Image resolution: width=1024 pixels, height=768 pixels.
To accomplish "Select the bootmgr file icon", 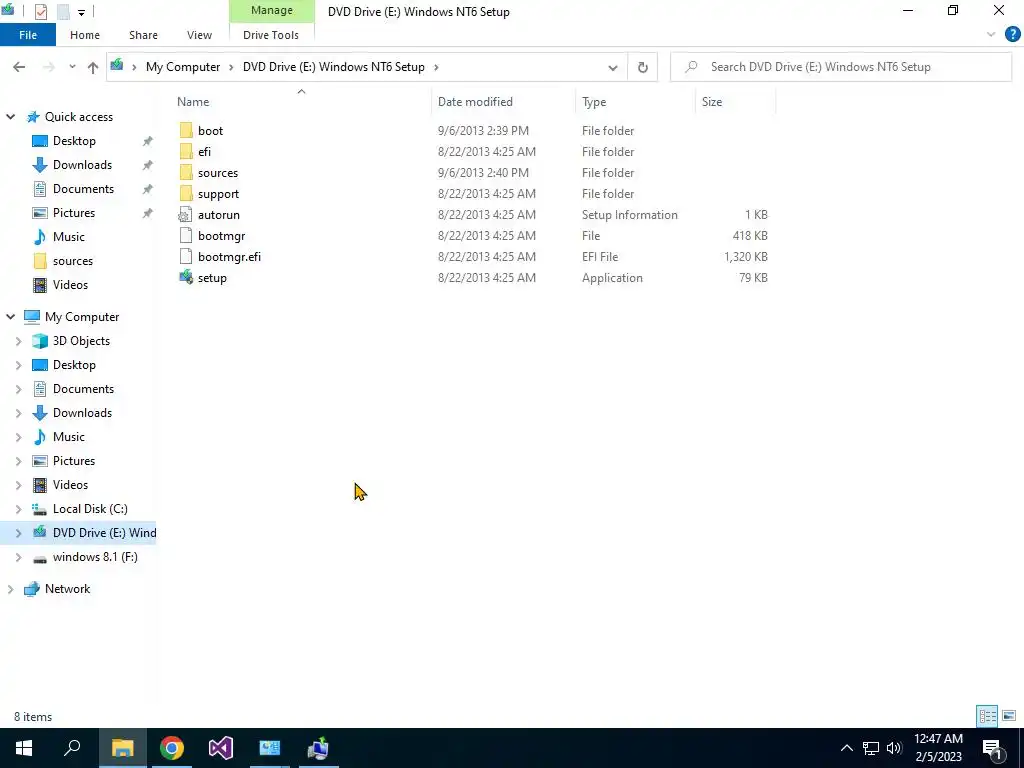I will (186, 236).
